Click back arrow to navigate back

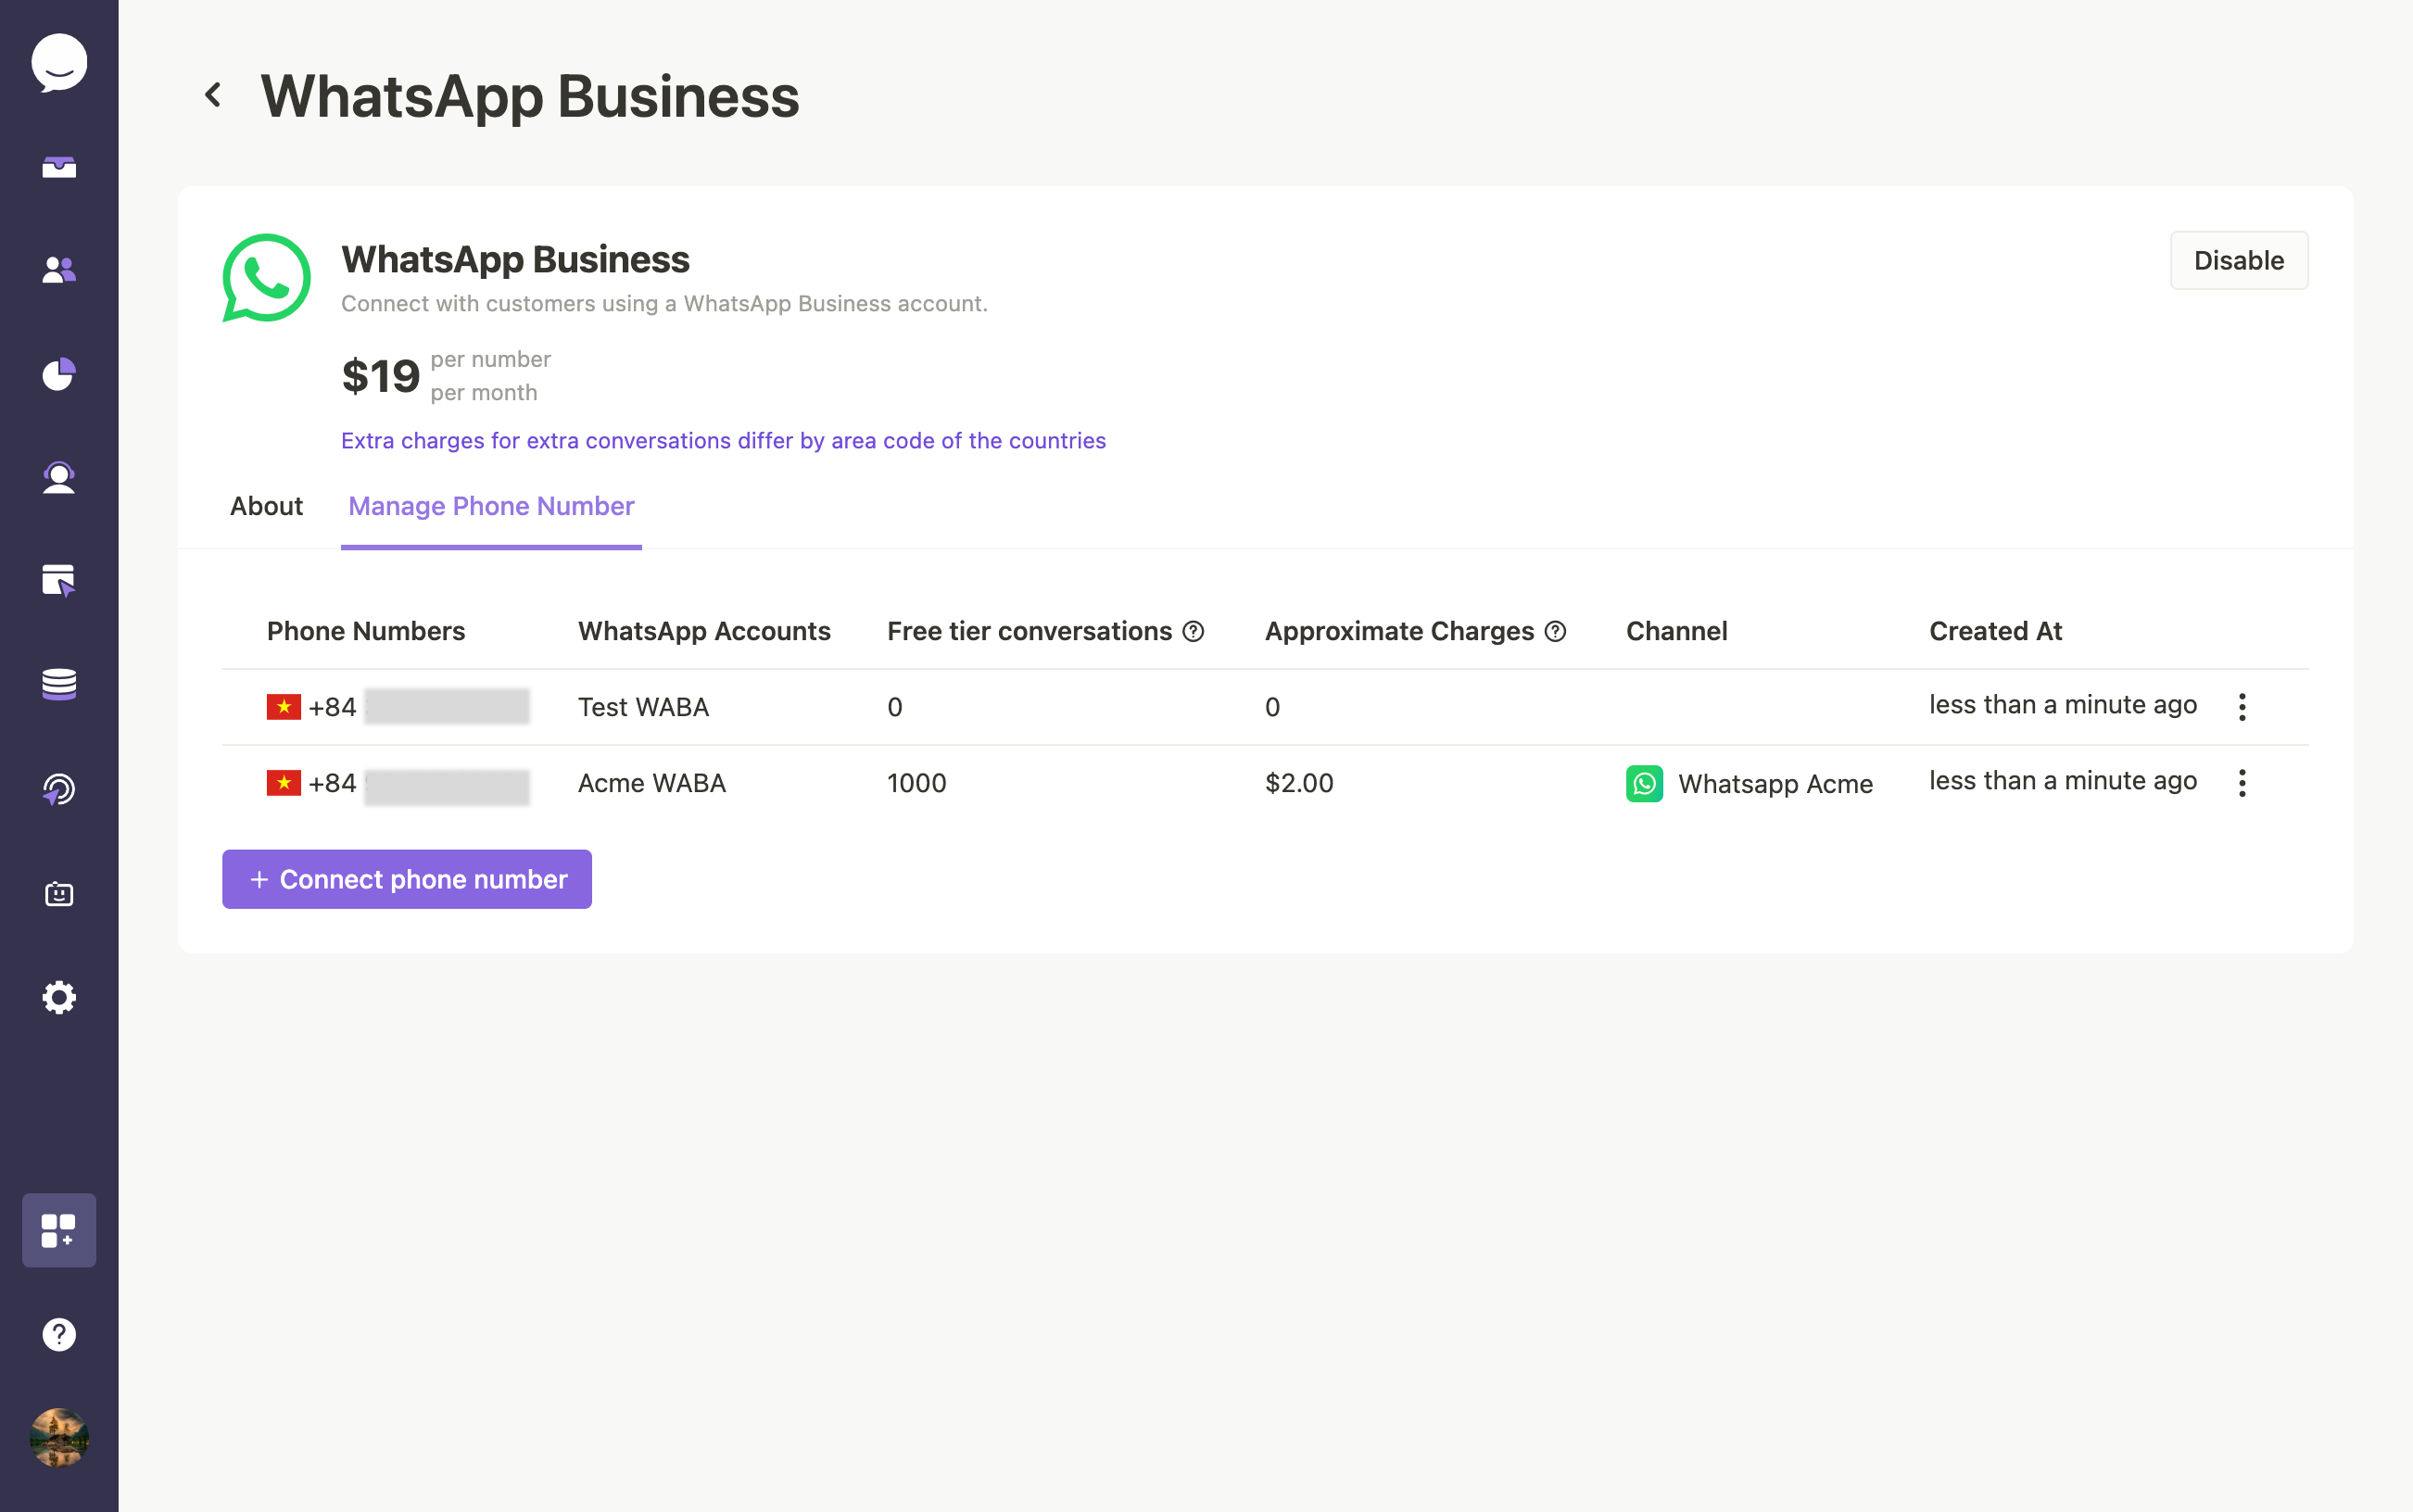pyautogui.click(x=212, y=95)
